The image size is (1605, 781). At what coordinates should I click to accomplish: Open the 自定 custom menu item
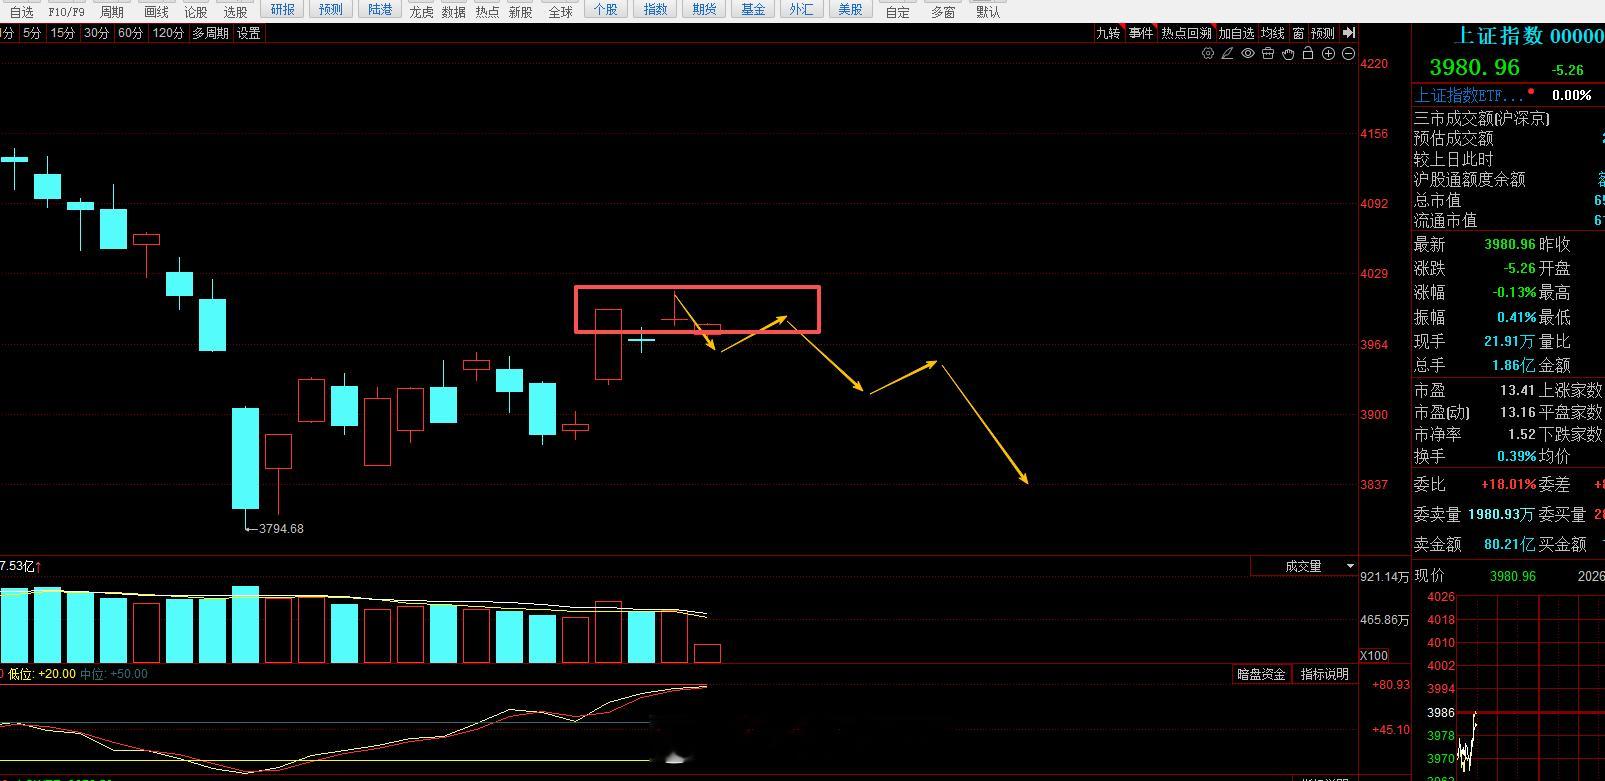(898, 12)
